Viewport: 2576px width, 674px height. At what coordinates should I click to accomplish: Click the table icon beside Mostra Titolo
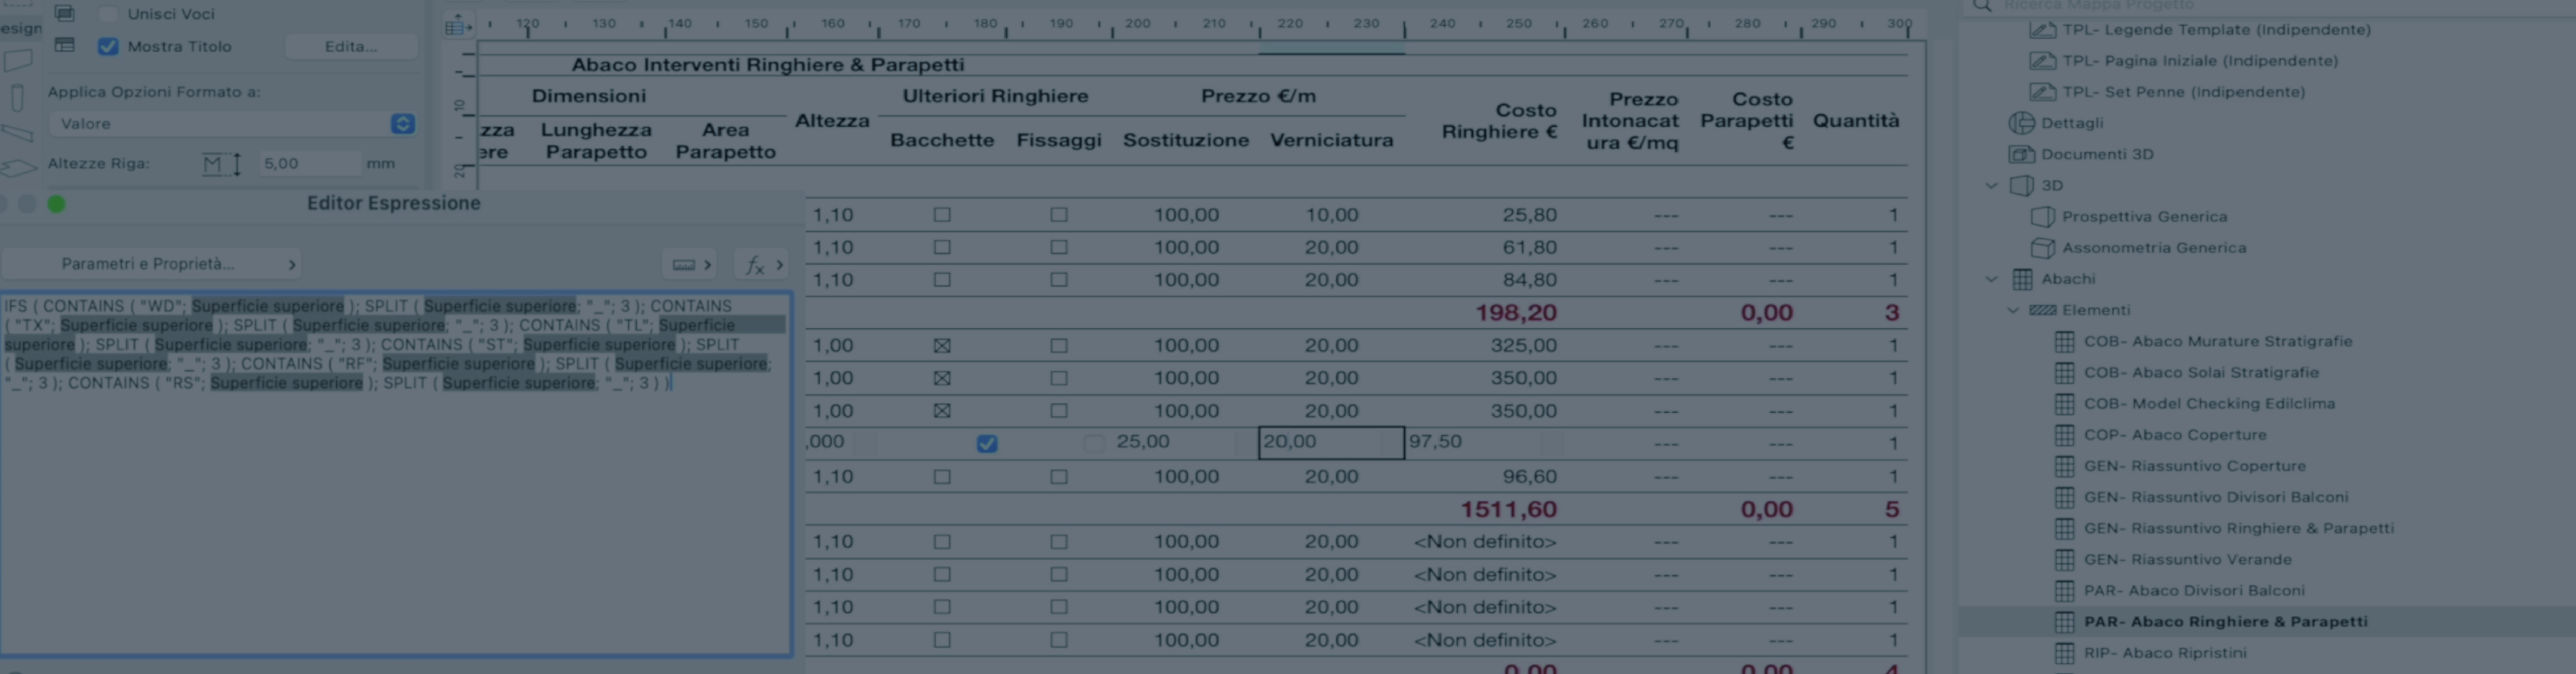point(65,45)
